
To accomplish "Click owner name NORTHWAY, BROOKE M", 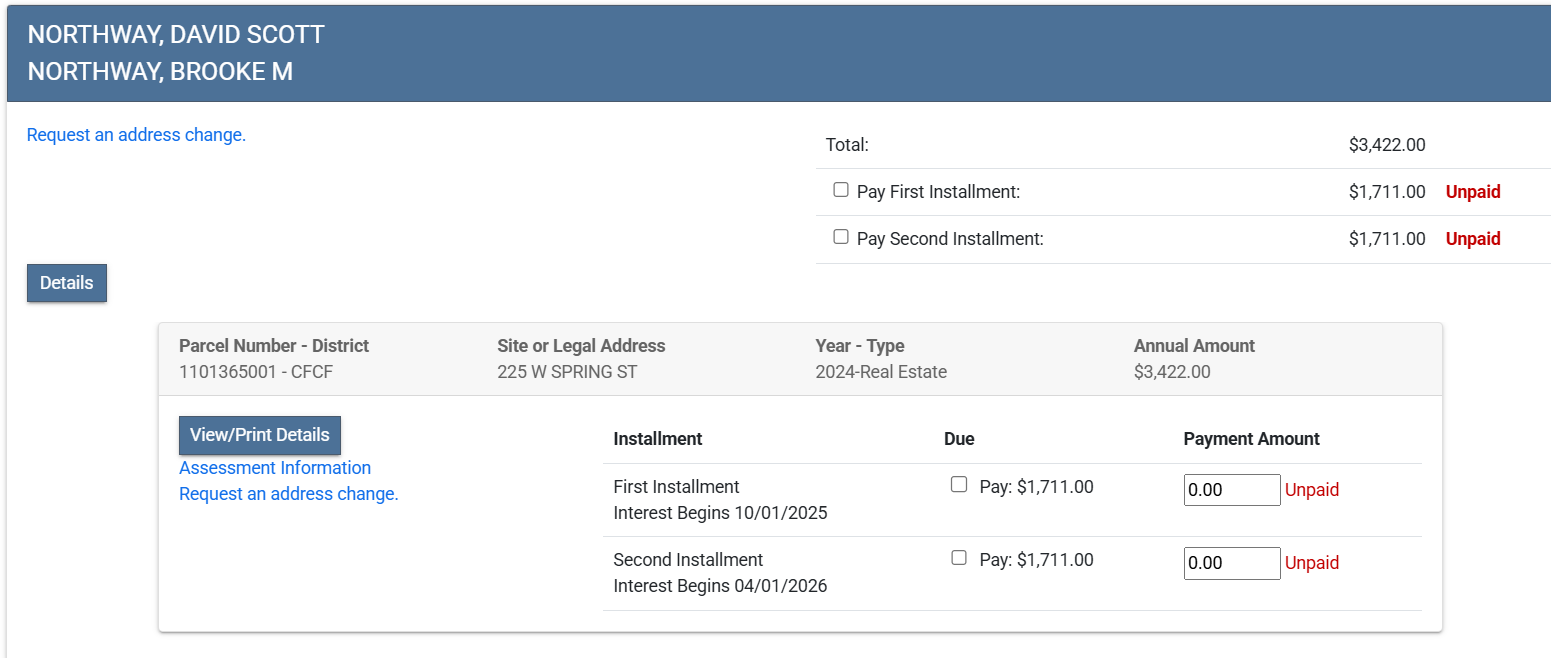I will 160,72.
